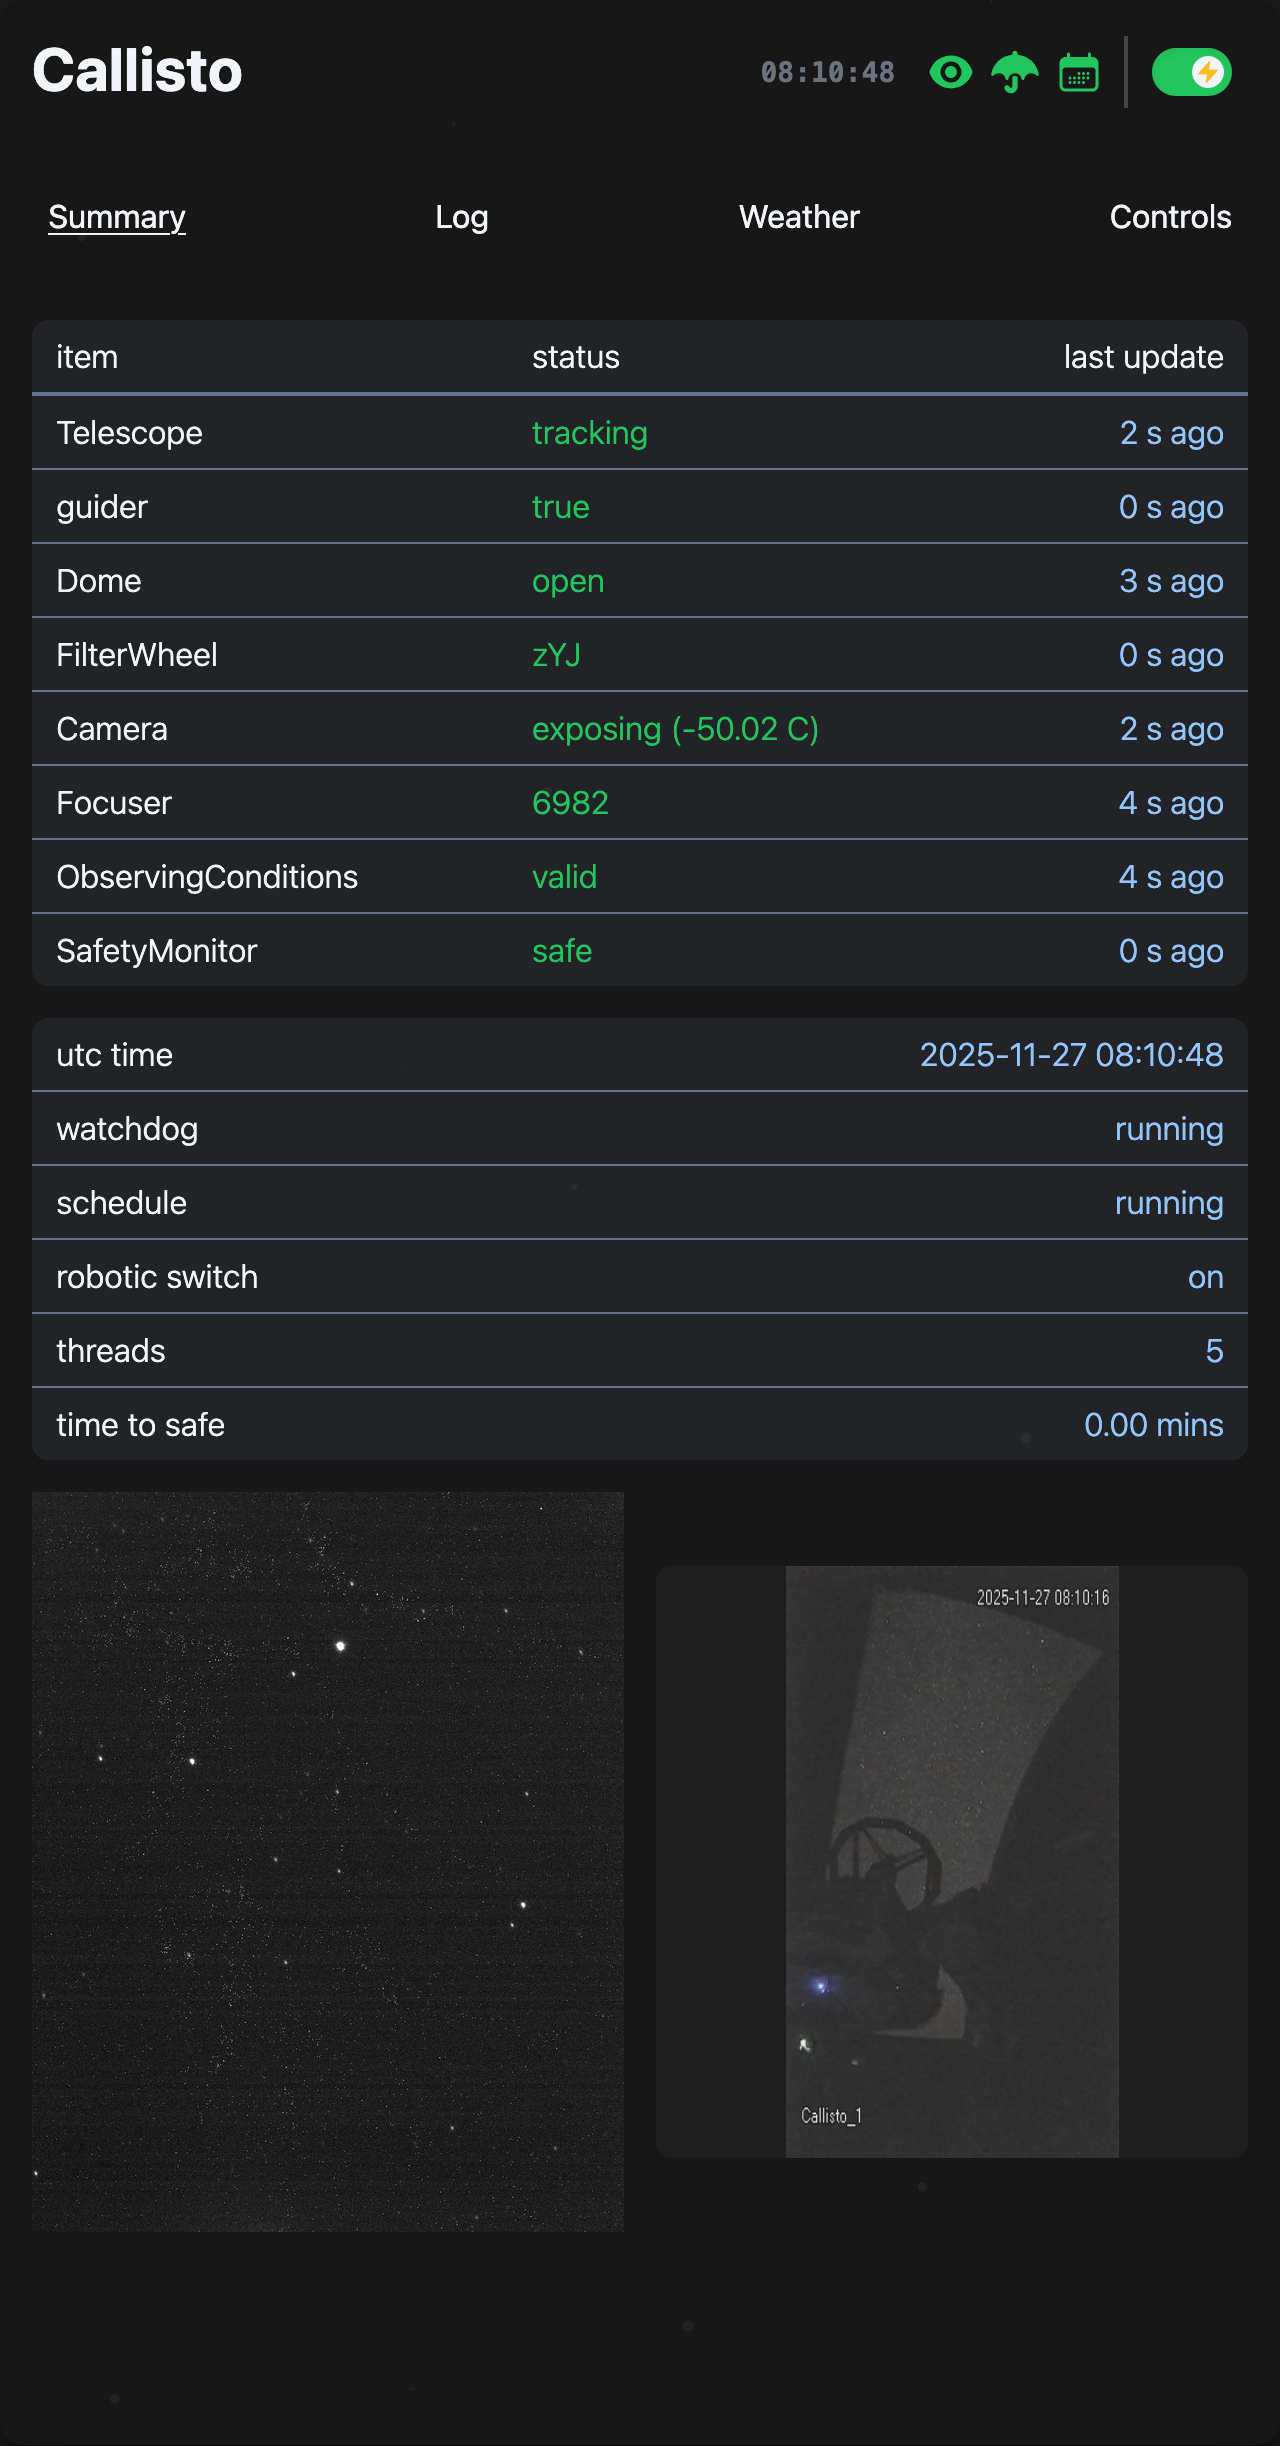
Task: Click the Callisto title heading
Action: pyautogui.click(x=138, y=71)
